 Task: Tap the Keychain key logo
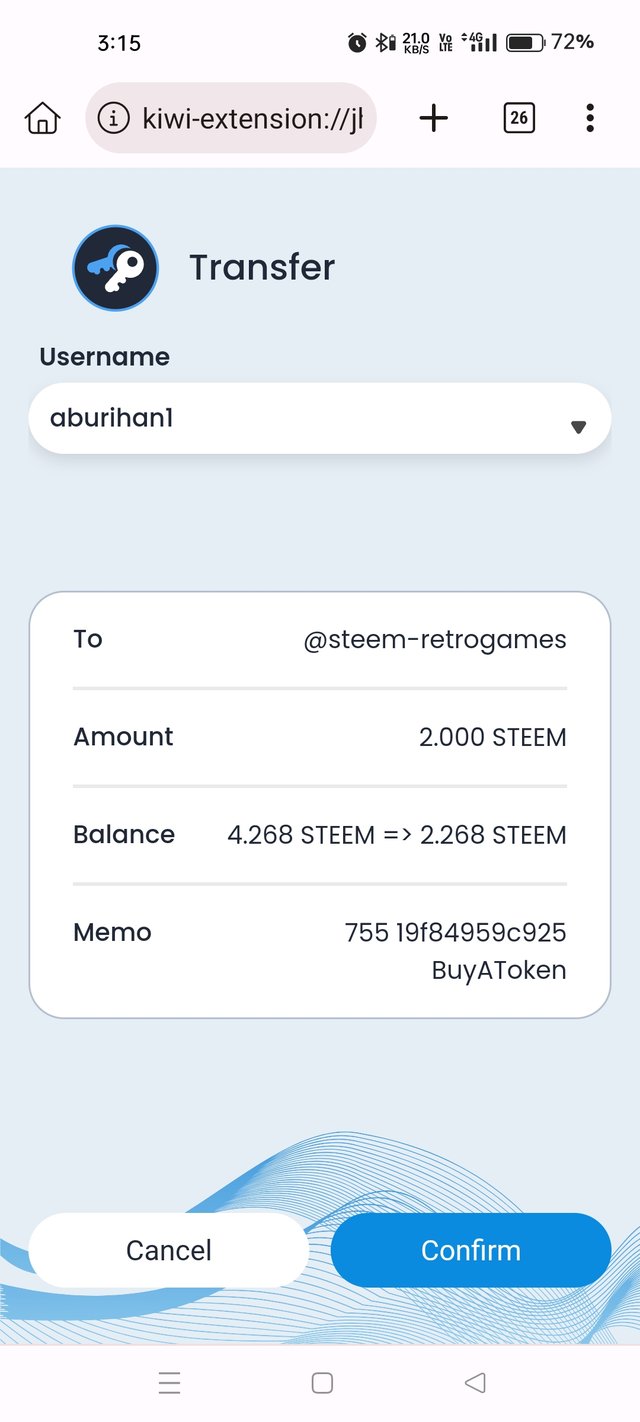(x=115, y=267)
